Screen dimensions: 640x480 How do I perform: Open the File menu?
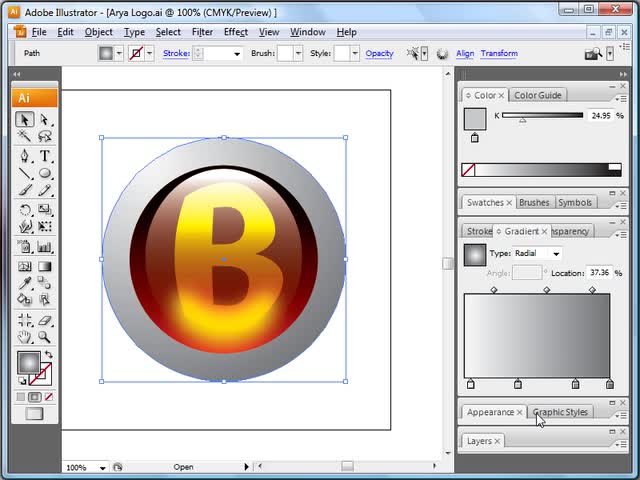[39, 32]
